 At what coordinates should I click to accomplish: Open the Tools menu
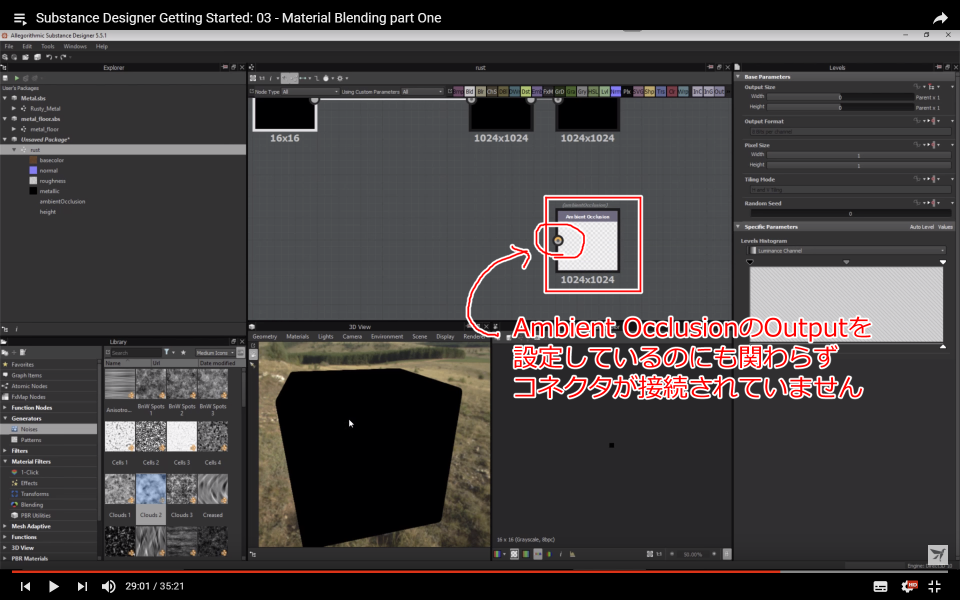coord(48,47)
